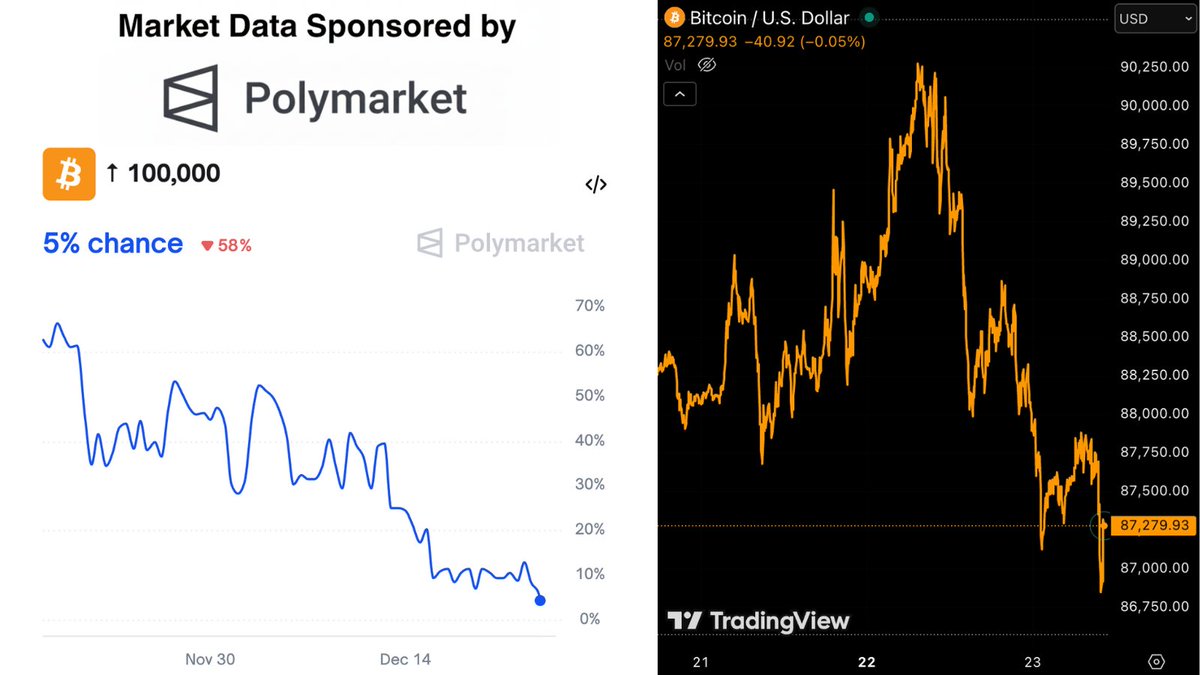The width and height of the screenshot is (1200, 675).
Task: Open the embed code icon
Action: [596, 184]
